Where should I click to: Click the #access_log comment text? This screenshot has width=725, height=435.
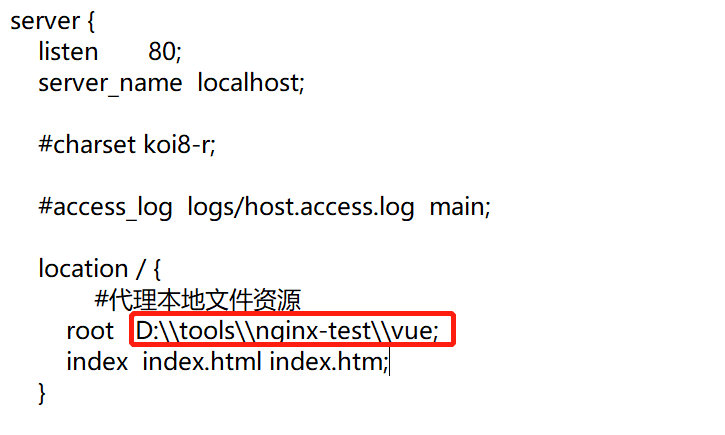105,207
